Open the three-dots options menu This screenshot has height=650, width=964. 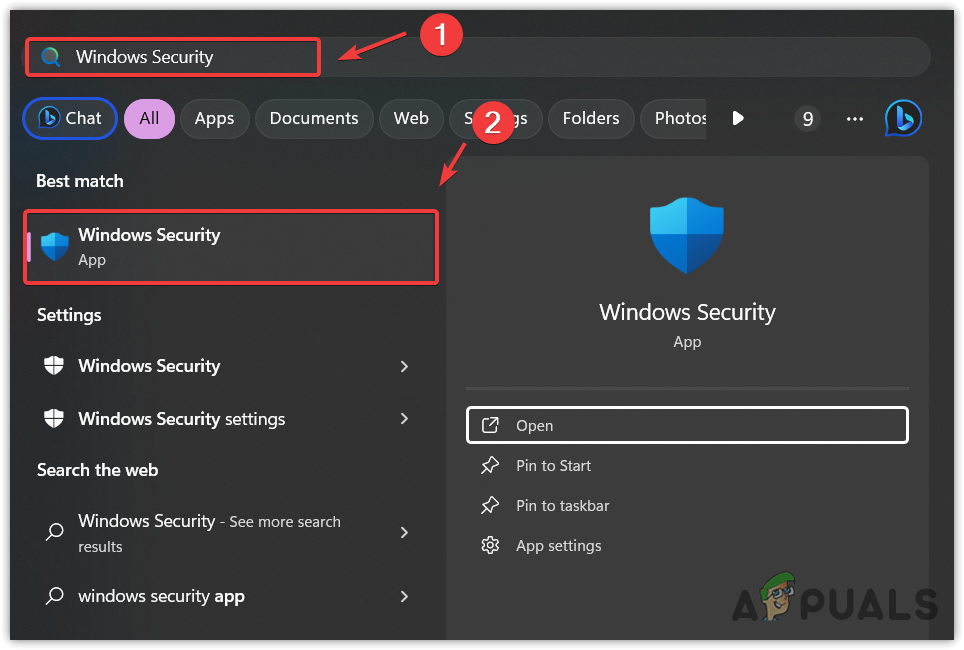click(855, 119)
